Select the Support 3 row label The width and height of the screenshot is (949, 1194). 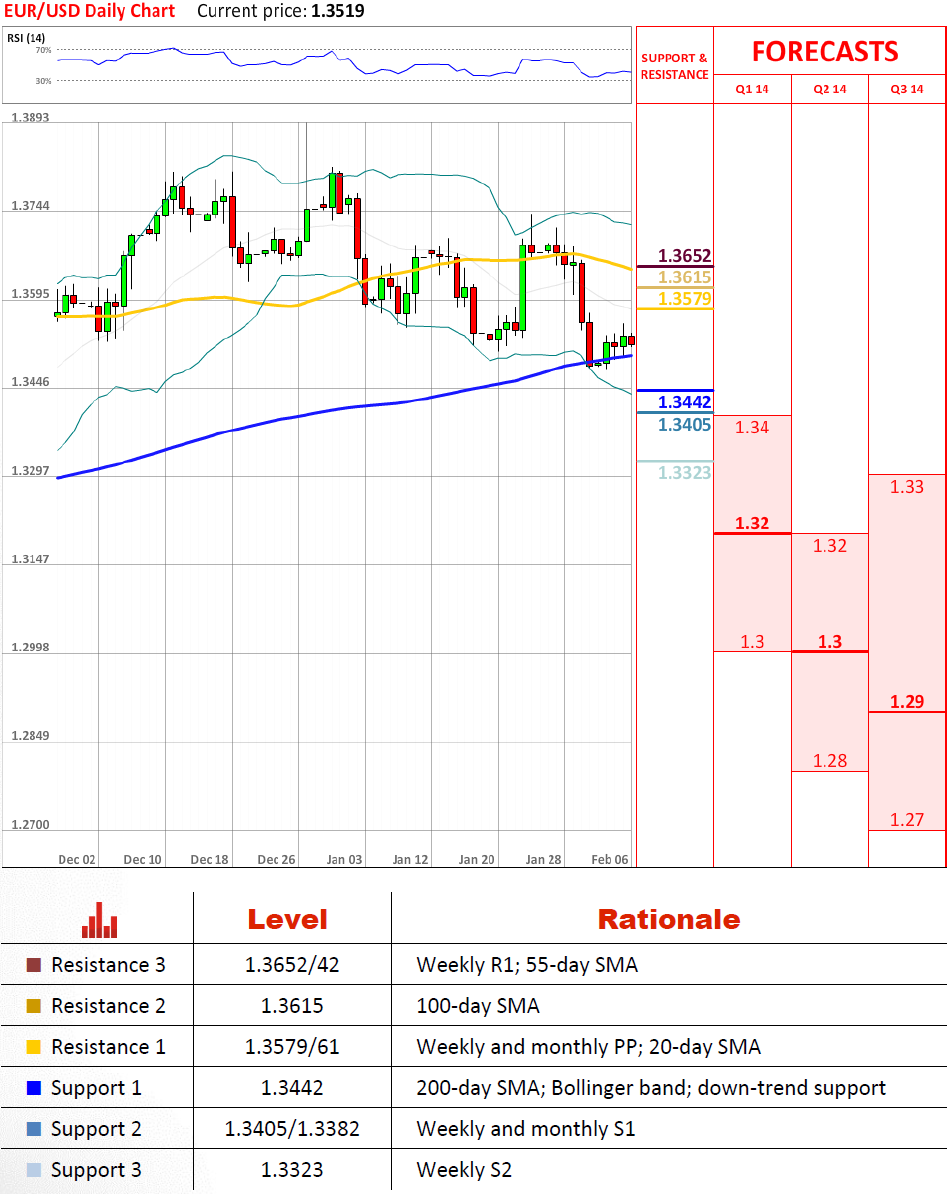[96, 1171]
